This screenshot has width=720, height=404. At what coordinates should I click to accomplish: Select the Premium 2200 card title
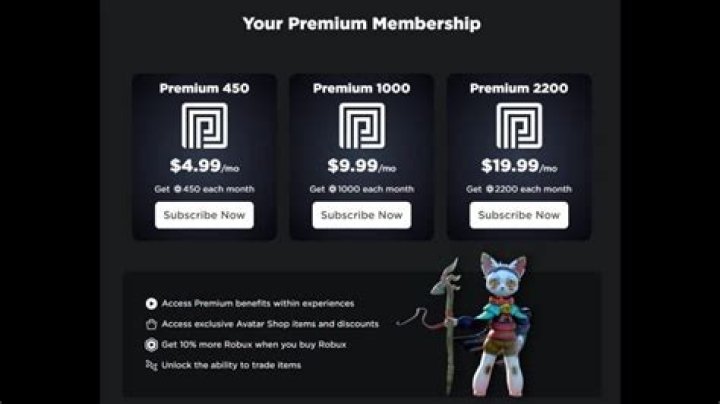[519, 88]
